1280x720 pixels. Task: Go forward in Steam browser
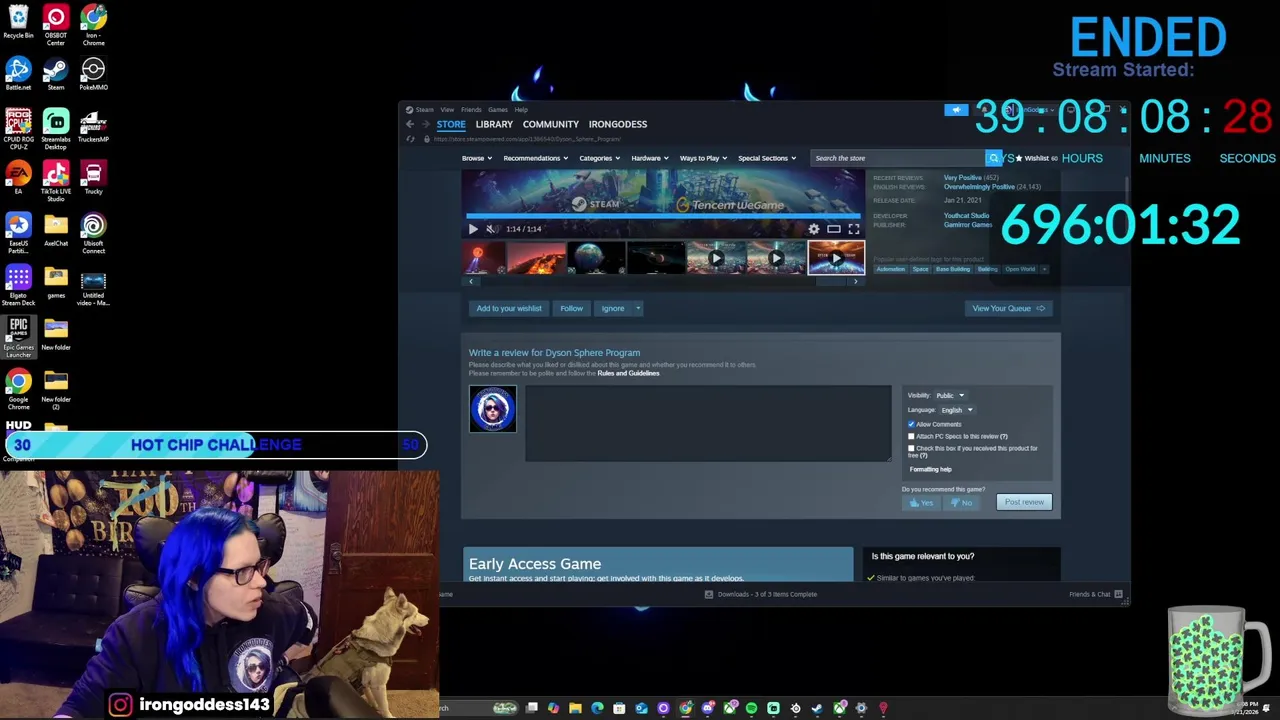tap(425, 124)
